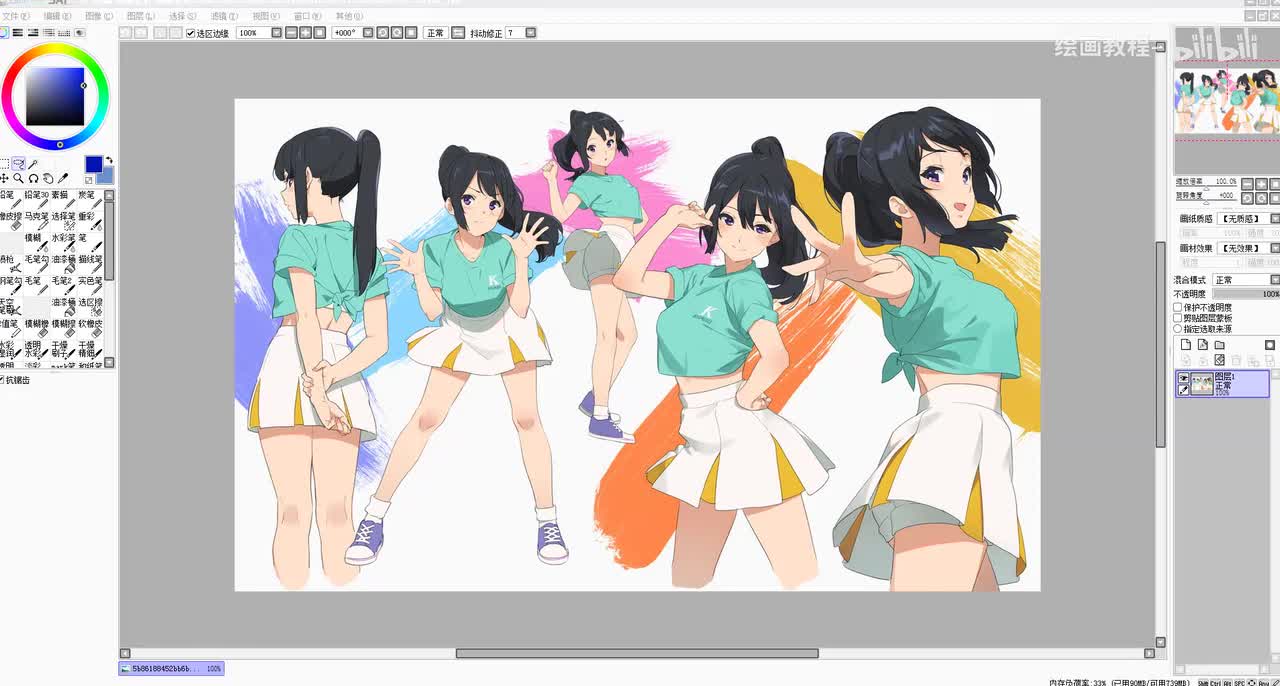Select the rotate view tool
This screenshot has height=686, width=1280.
(33, 179)
